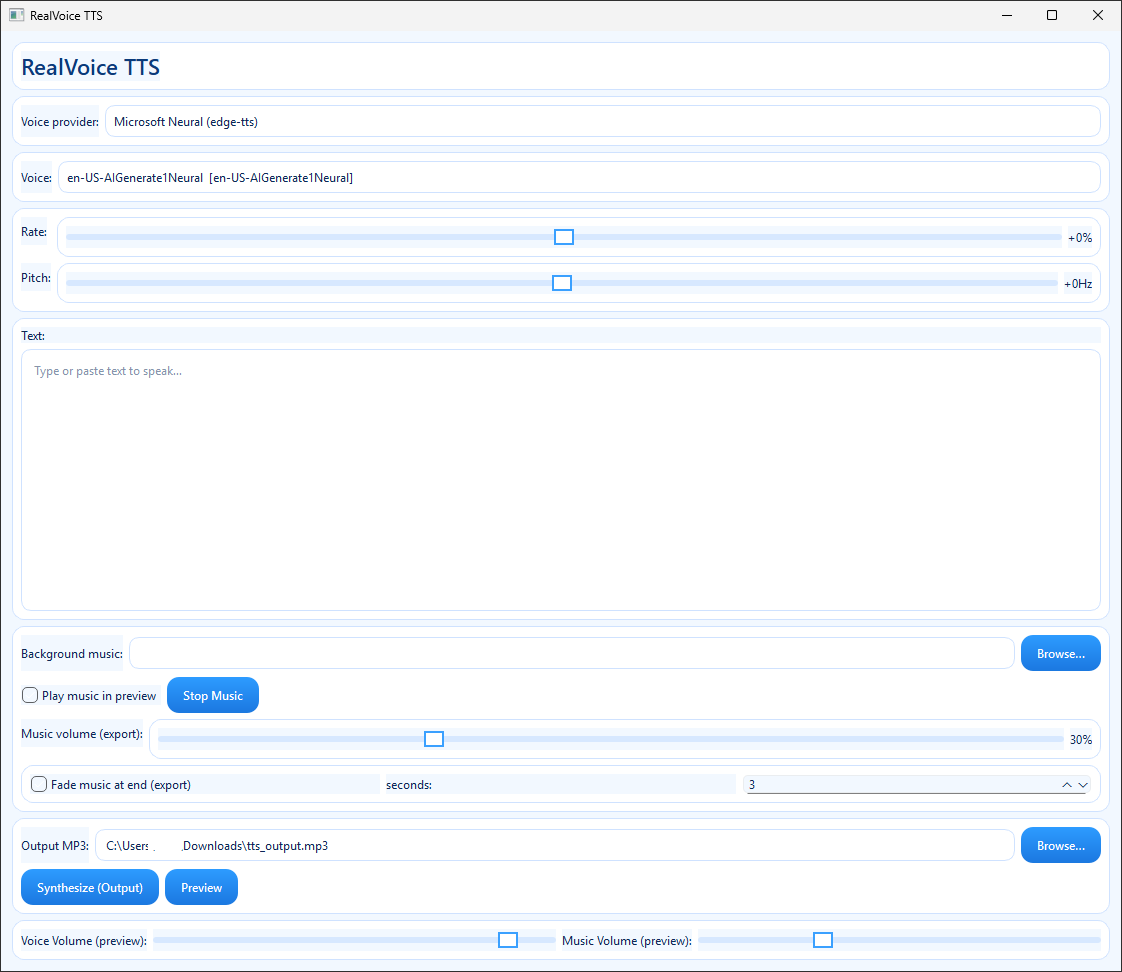Maximize the RealVoice TTS window
This screenshot has width=1122, height=972.
(1052, 15)
